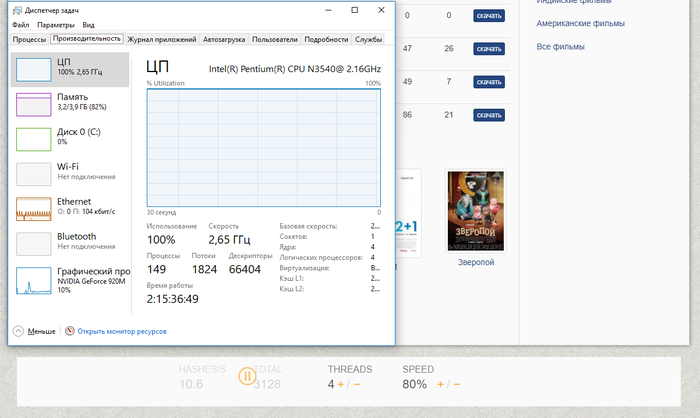
Task: Open Диск 0 (C:) performance graph
Action: point(33,139)
